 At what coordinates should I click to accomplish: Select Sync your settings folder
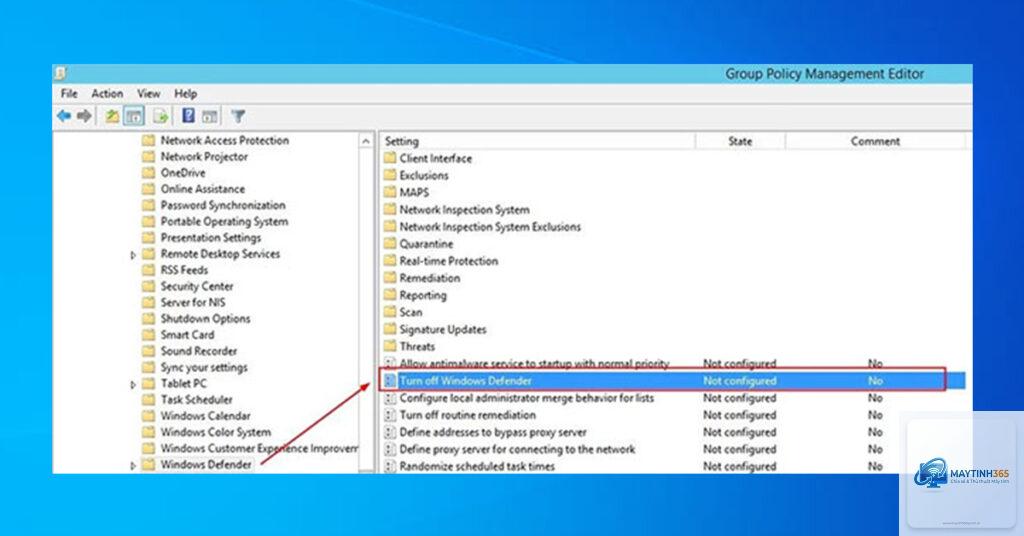pos(204,367)
